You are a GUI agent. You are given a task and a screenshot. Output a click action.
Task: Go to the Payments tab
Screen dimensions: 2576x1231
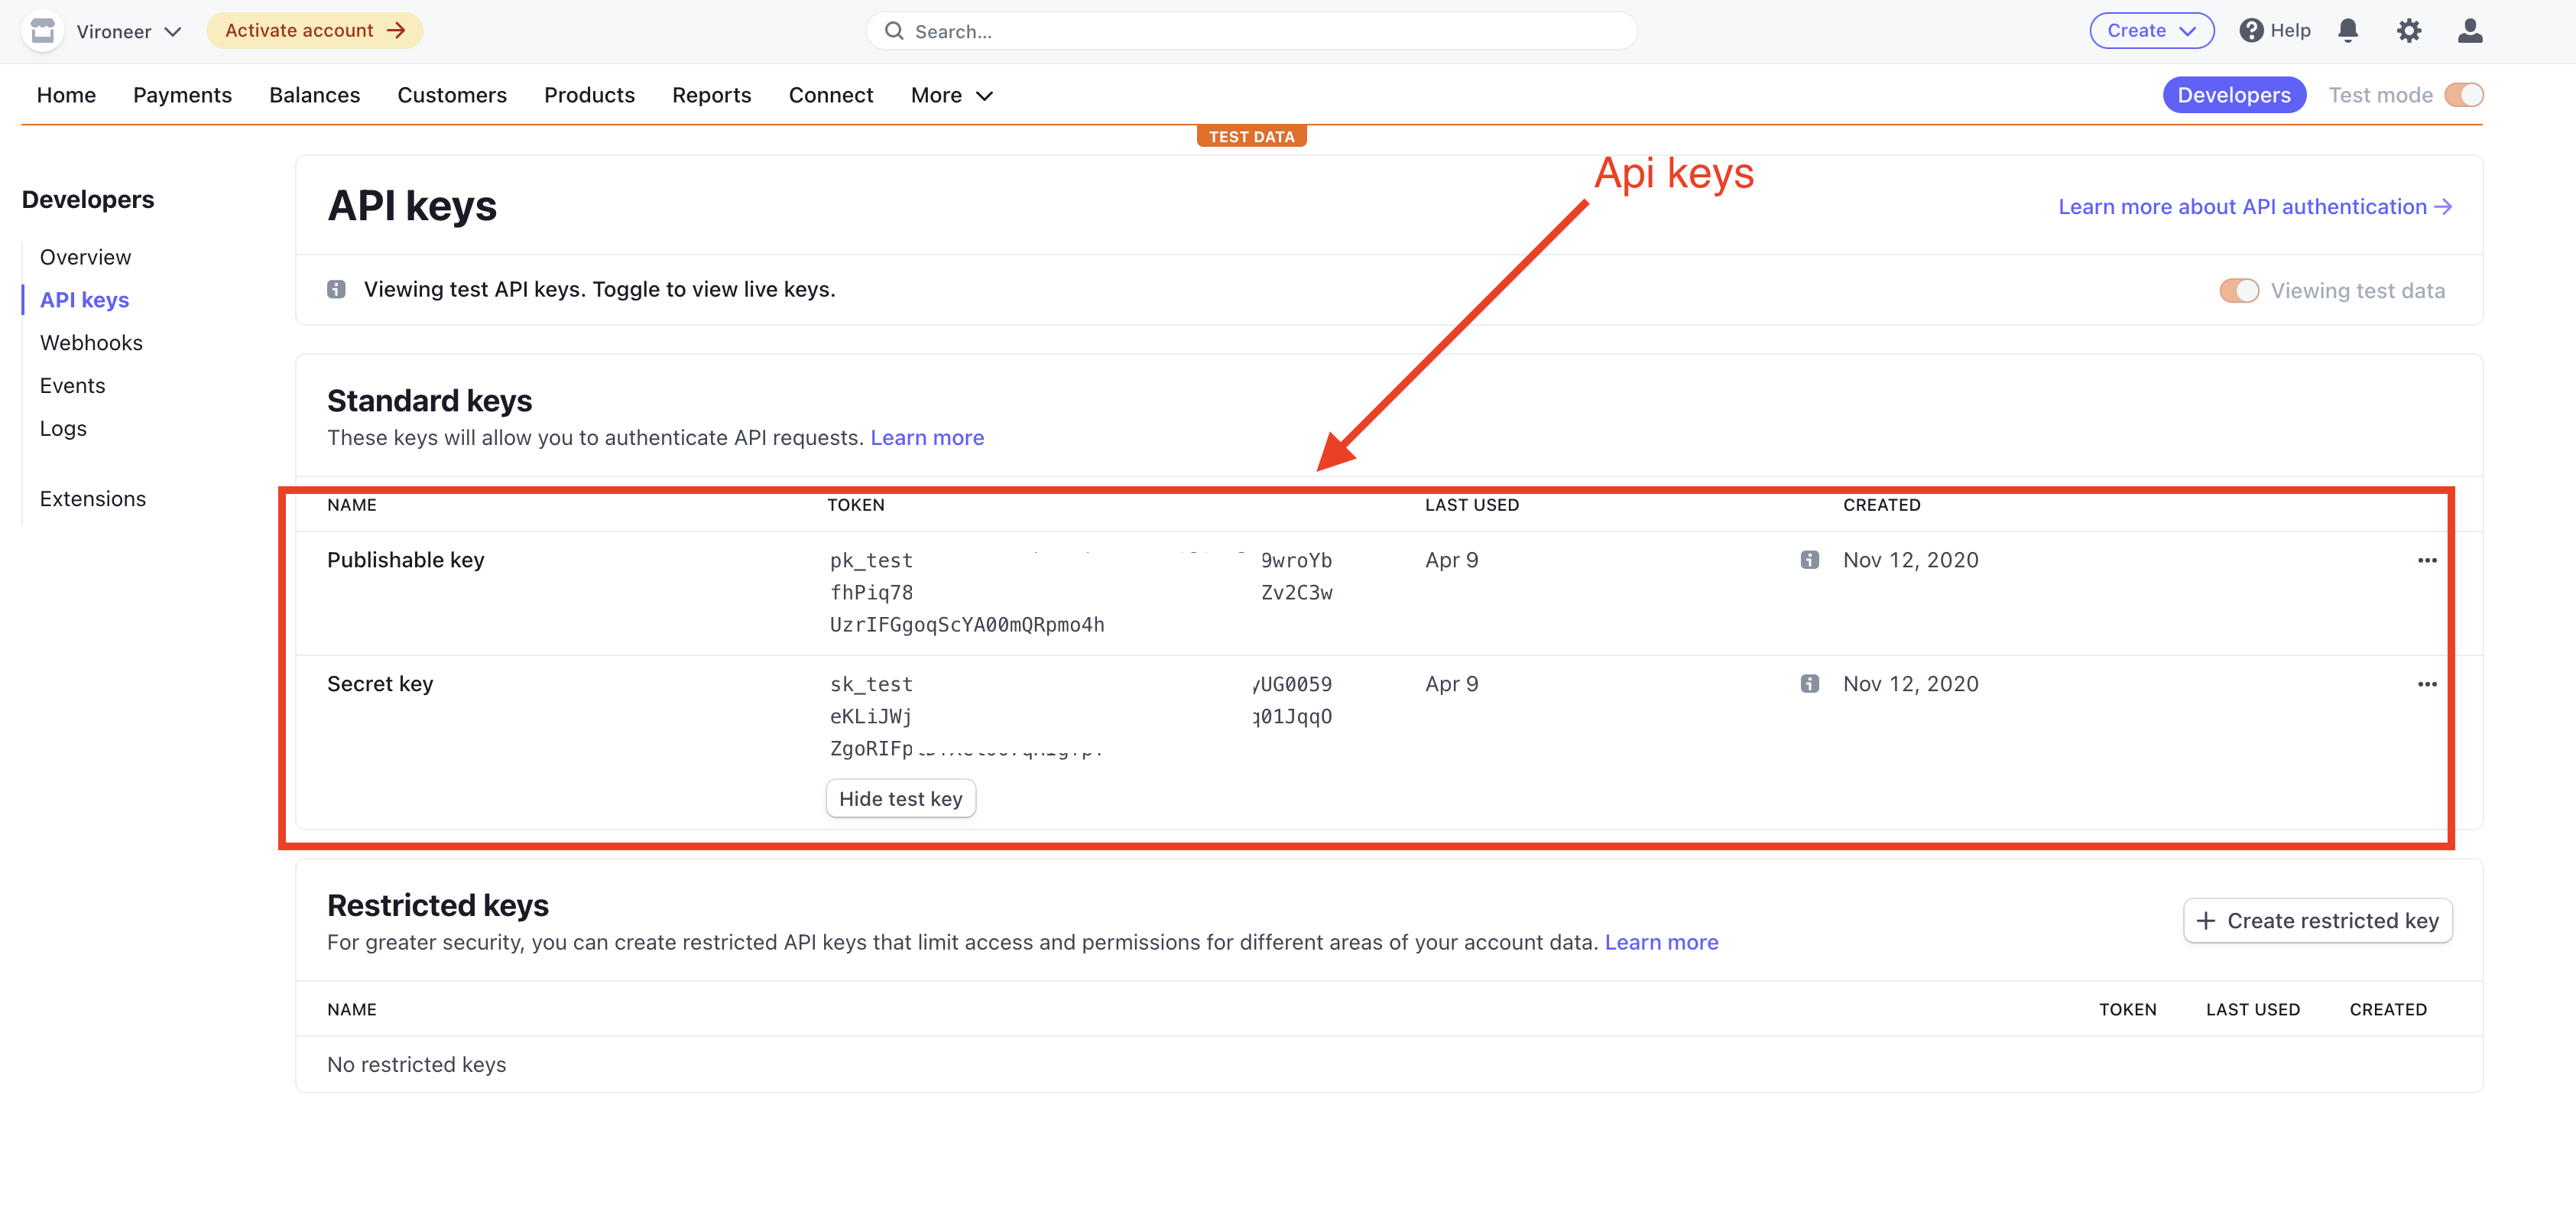[x=182, y=95]
